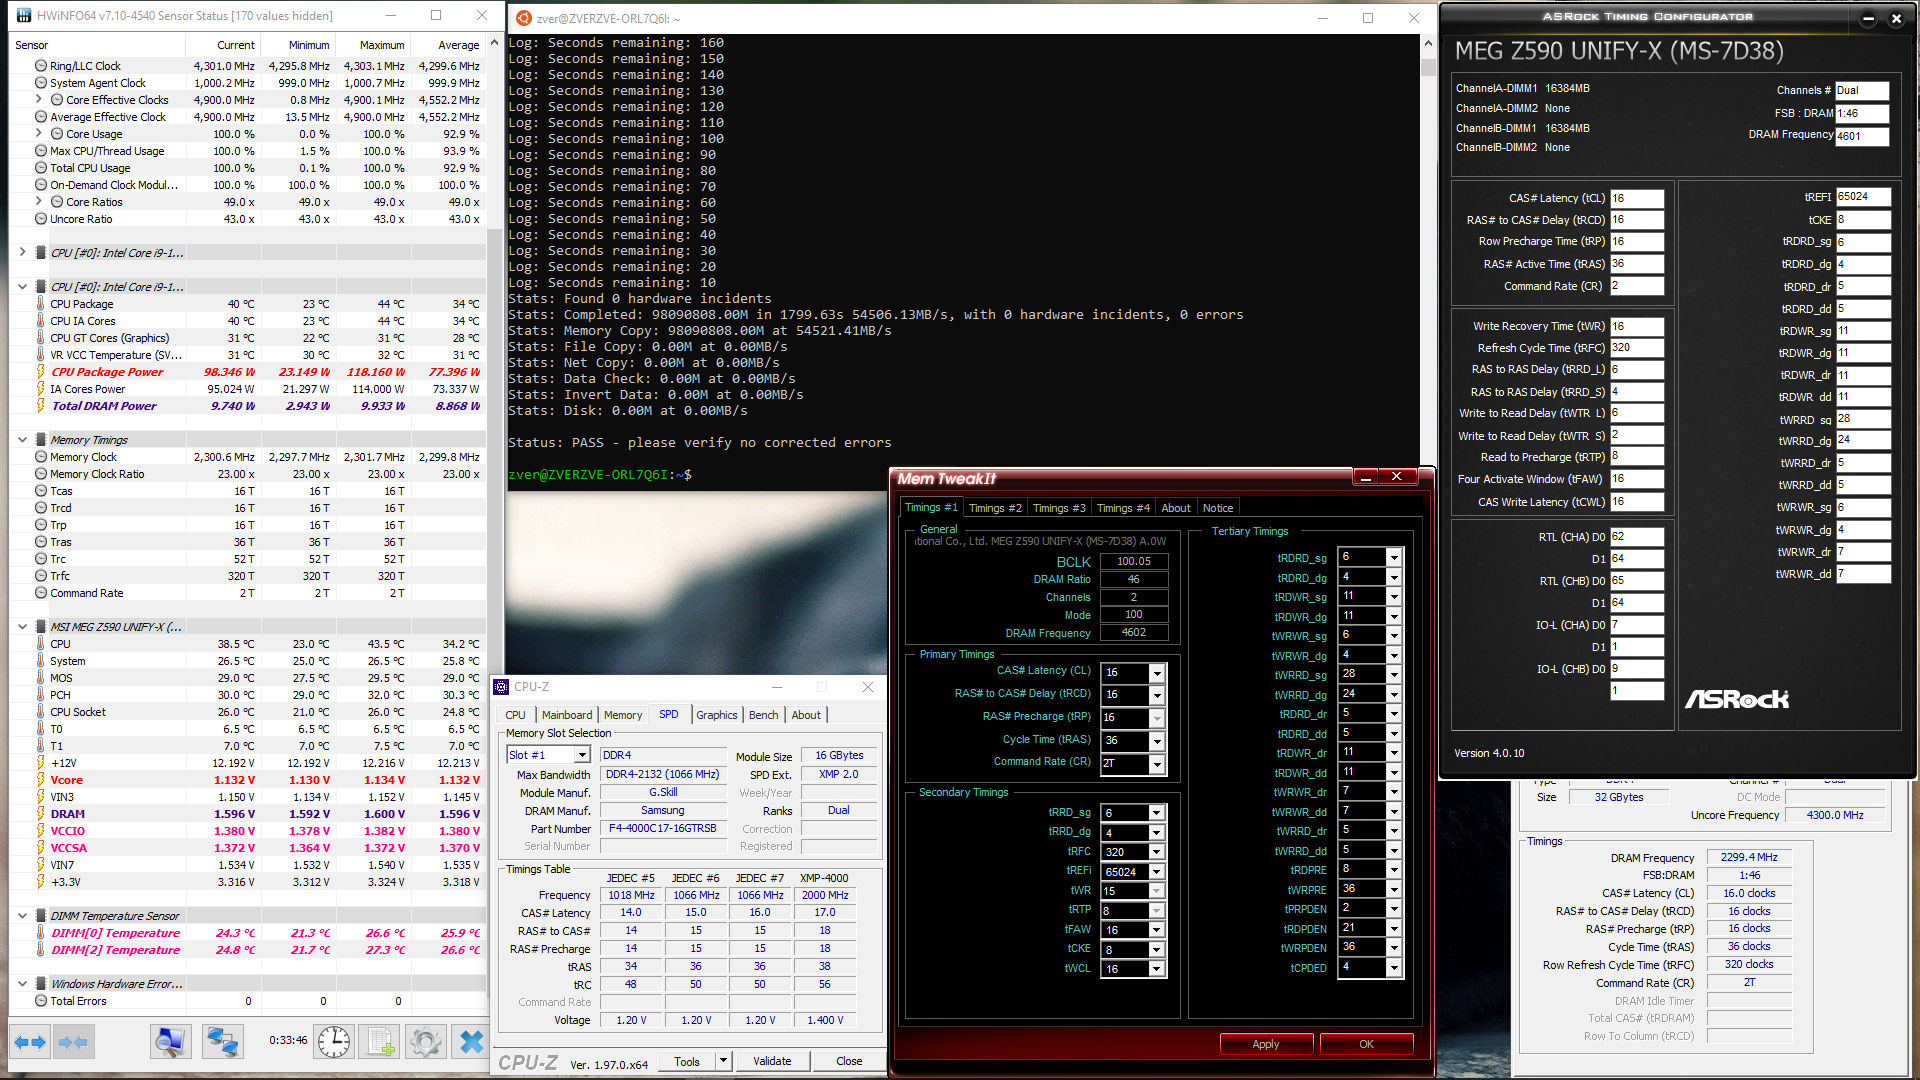Open HWiNFO sensor settings gear icon

pos(425,1042)
